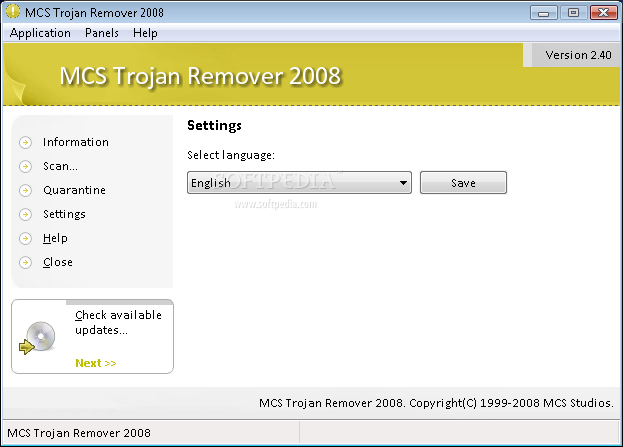Screen dimensions: 623x447
Task: Open the Quarantine panel
Action: point(74,190)
